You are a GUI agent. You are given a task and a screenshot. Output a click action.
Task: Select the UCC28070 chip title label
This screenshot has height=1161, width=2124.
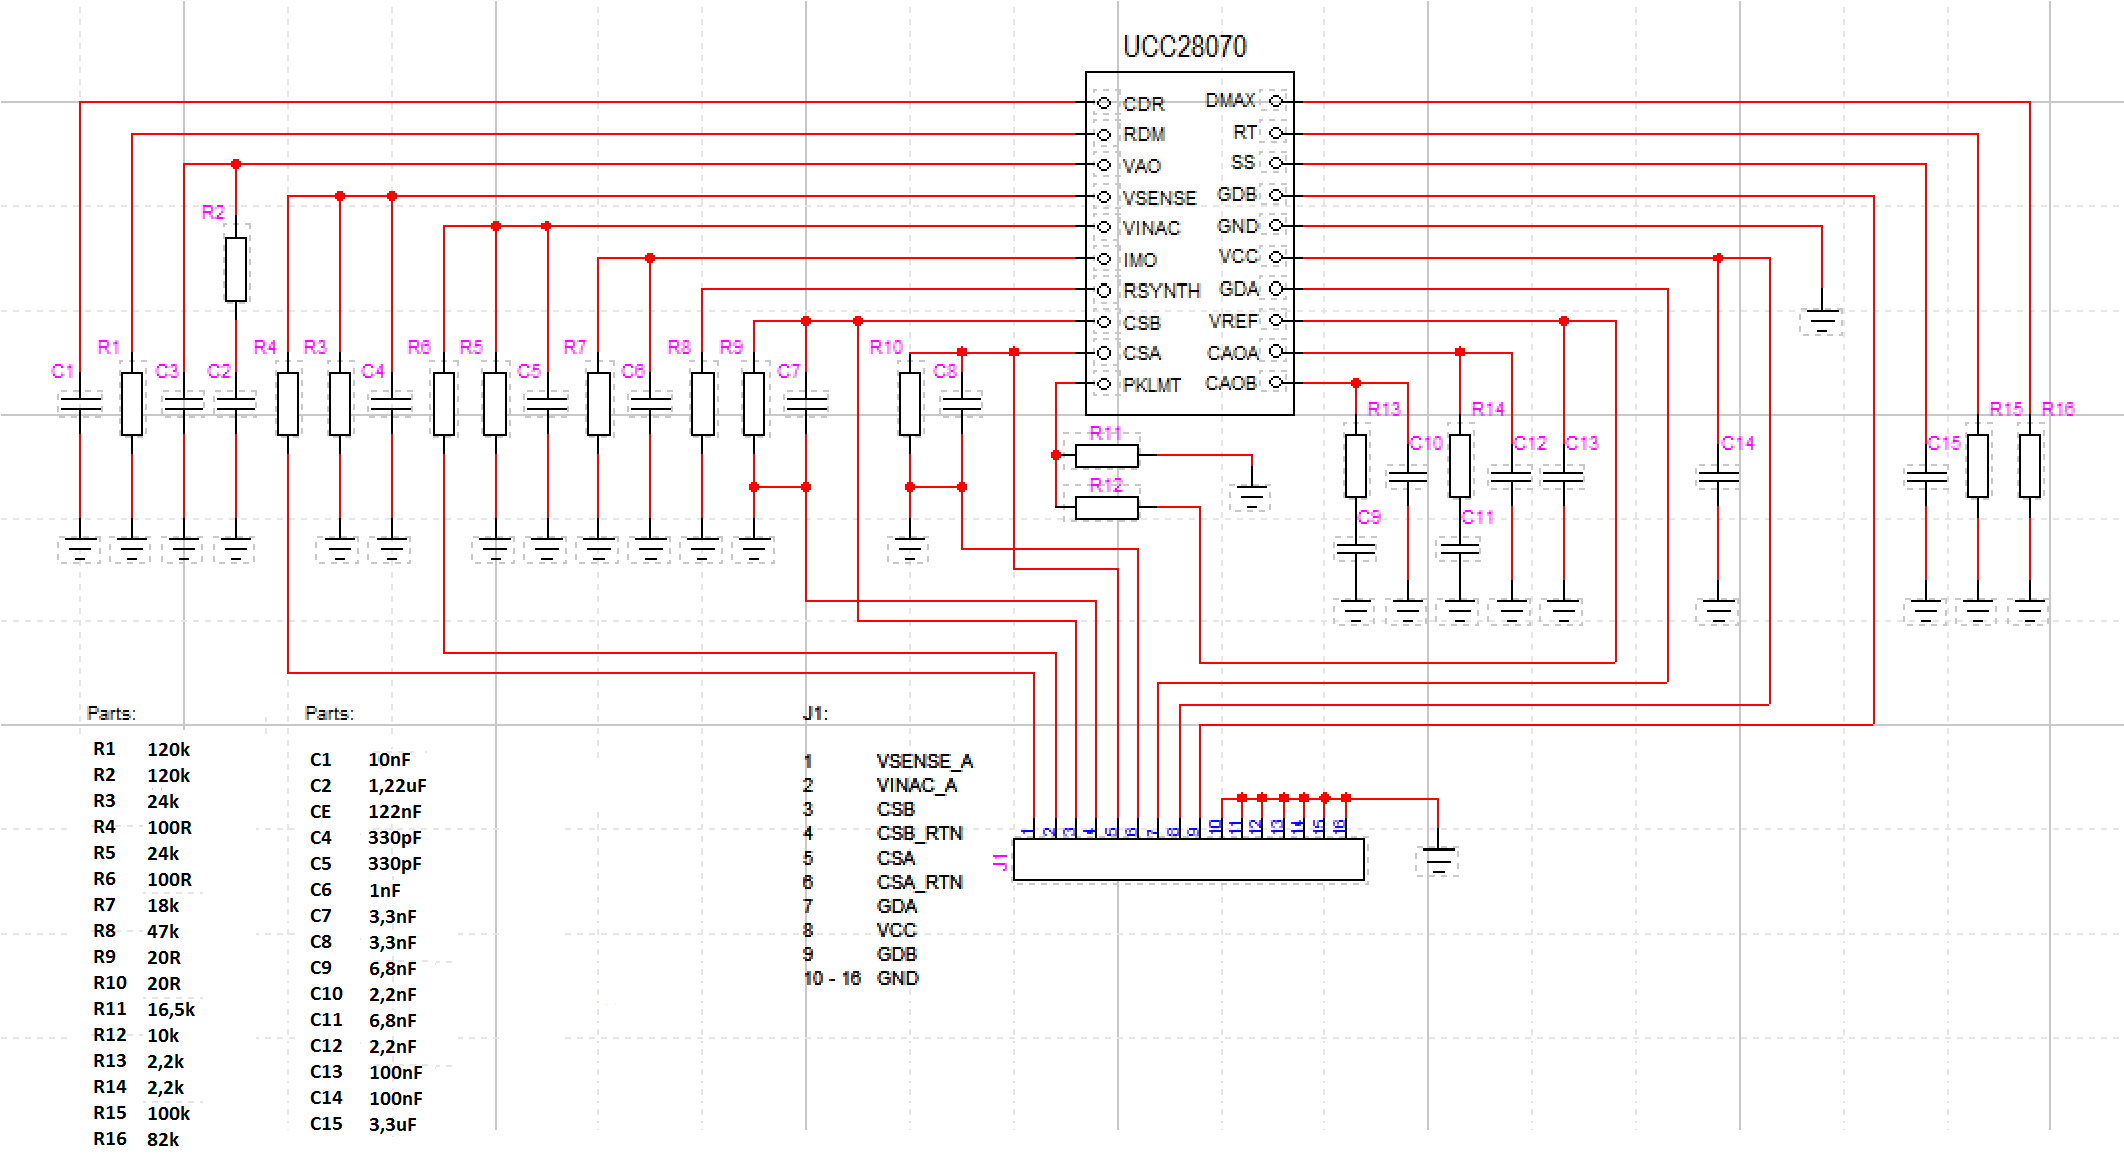point(1184,46)
